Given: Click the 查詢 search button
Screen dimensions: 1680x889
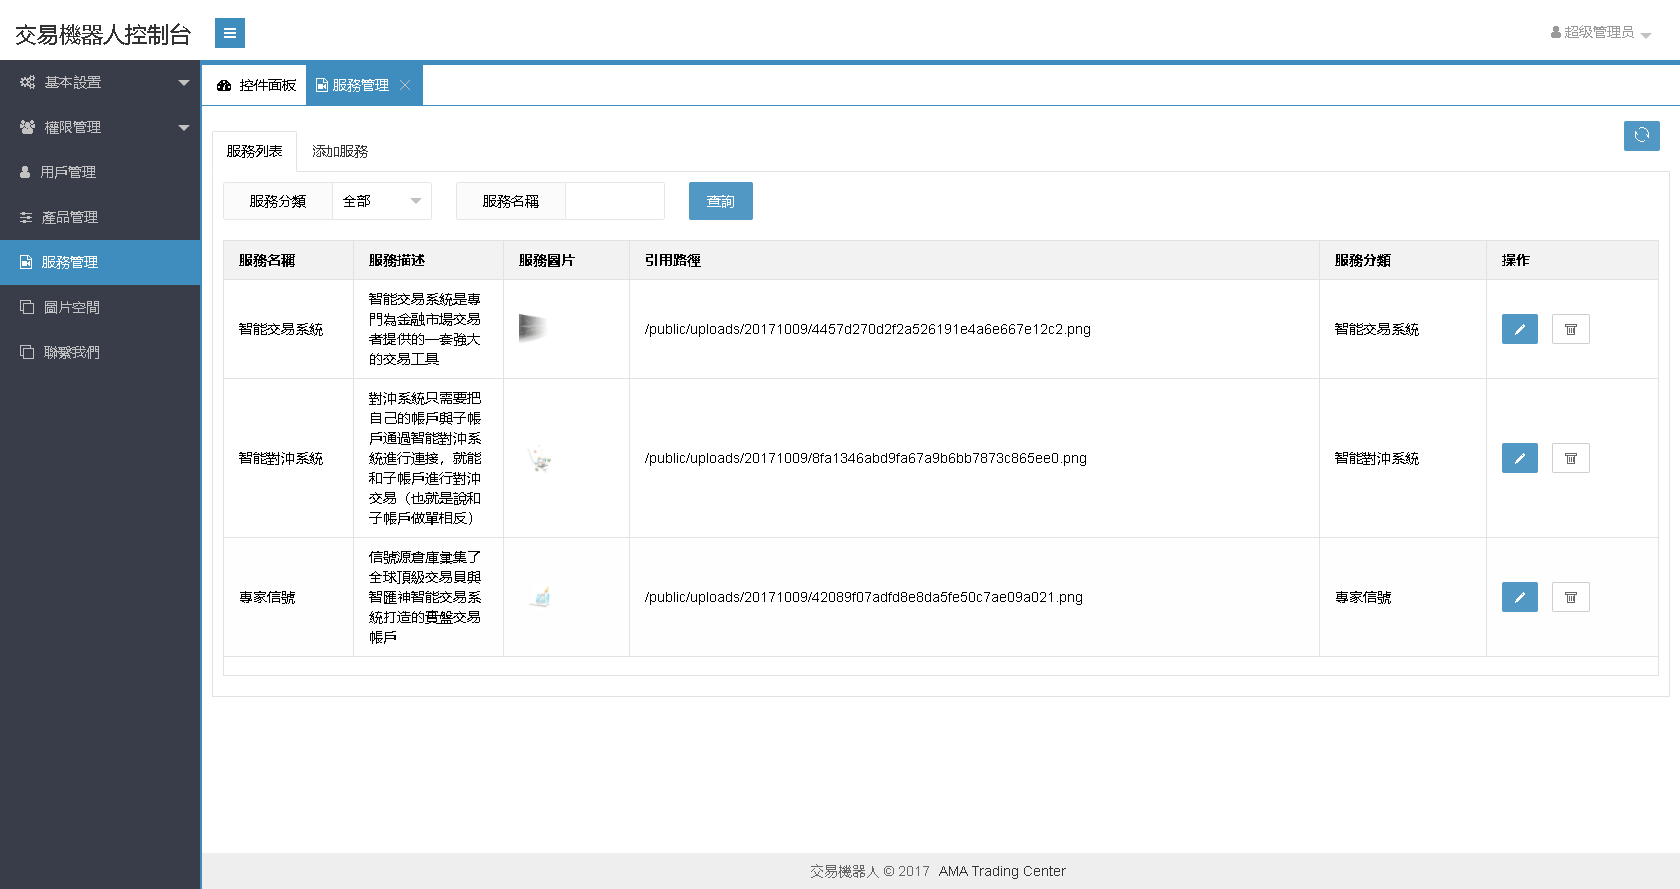Looking at the screenshot, I should (720, 201).
